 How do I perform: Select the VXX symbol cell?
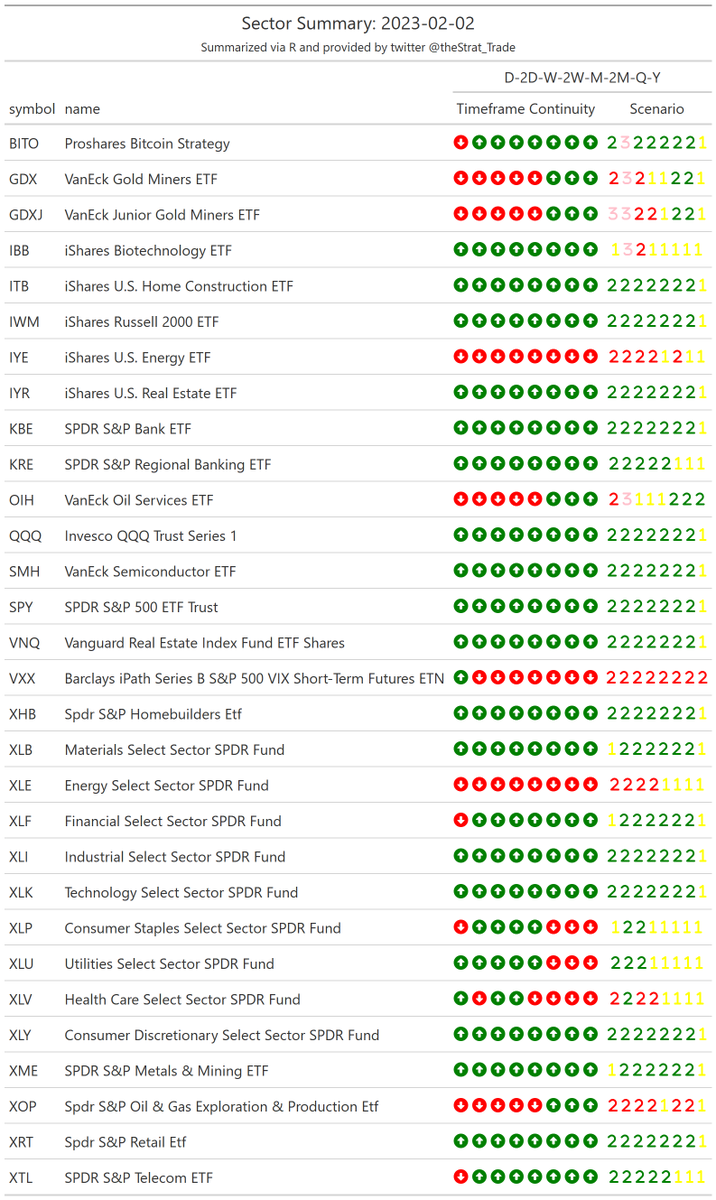pyautogui.click(x=22, y=678)
